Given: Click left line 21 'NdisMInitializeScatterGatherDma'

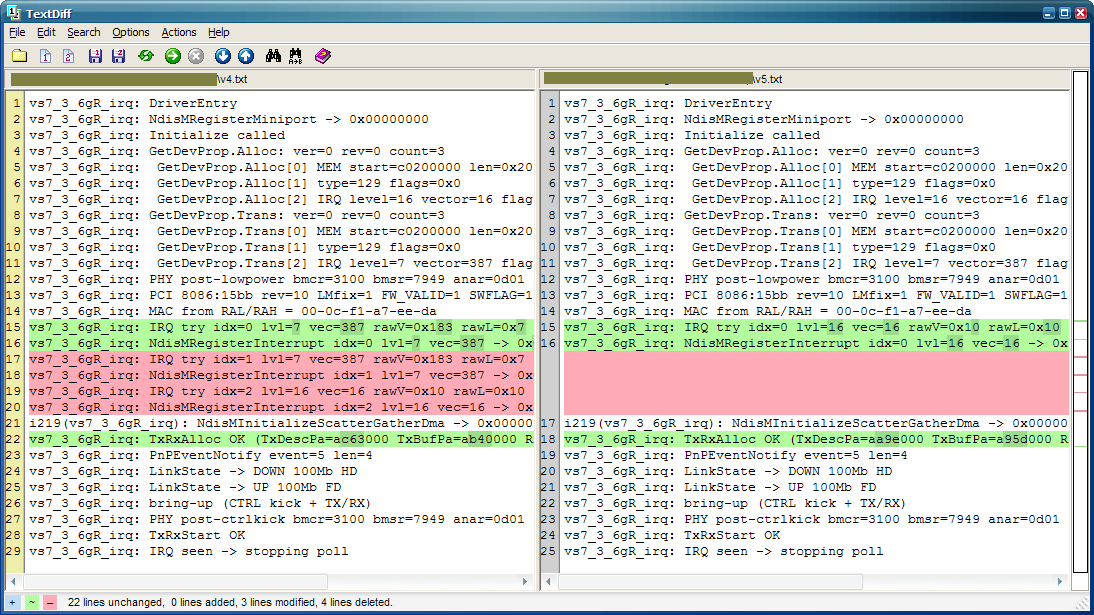Looking at the screenshot, I should pyautogui.click(x=280, y=424).
